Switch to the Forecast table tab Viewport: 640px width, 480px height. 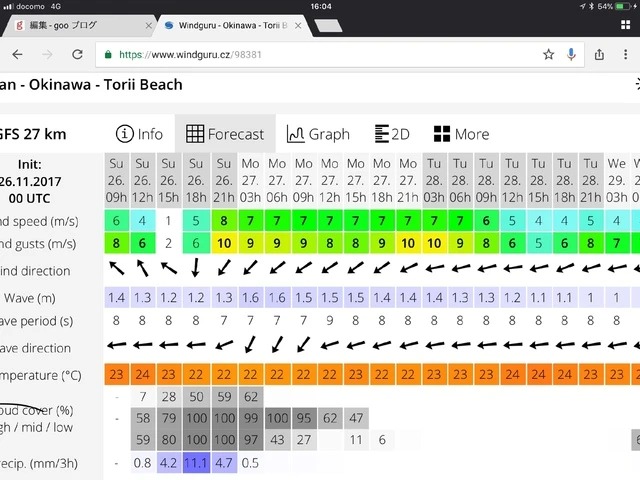225,134
